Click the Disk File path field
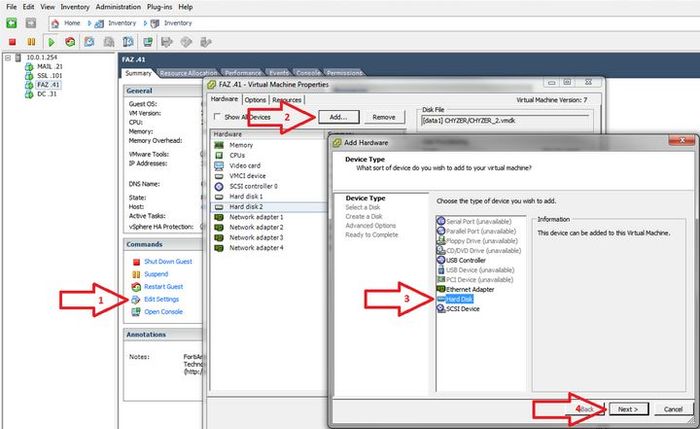The height and width of the screenshot is (429, 700). tap(505, 121)
